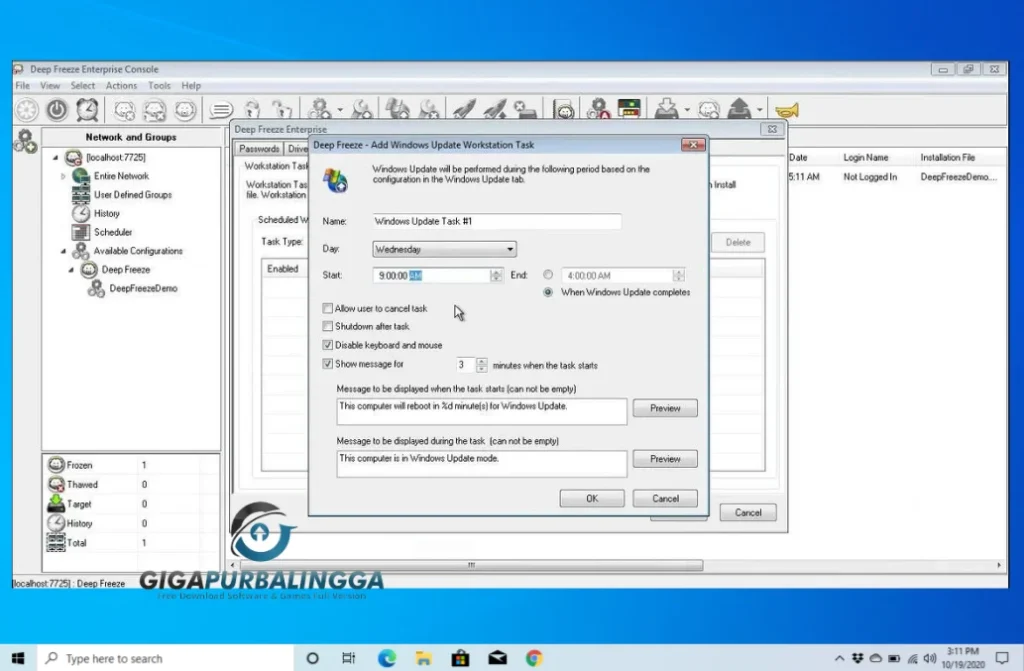Click the power/shutdown icon in the toolbar
Screen dimensions: 1024x671
click(57, 110)
